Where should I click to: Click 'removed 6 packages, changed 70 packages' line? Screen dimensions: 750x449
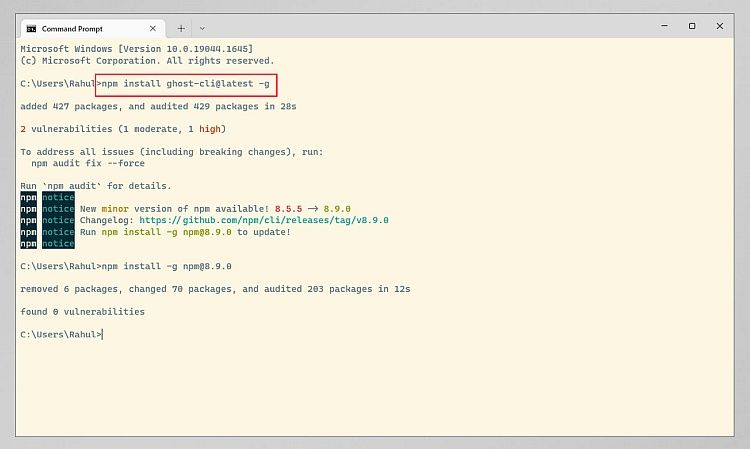click(215, 289)
